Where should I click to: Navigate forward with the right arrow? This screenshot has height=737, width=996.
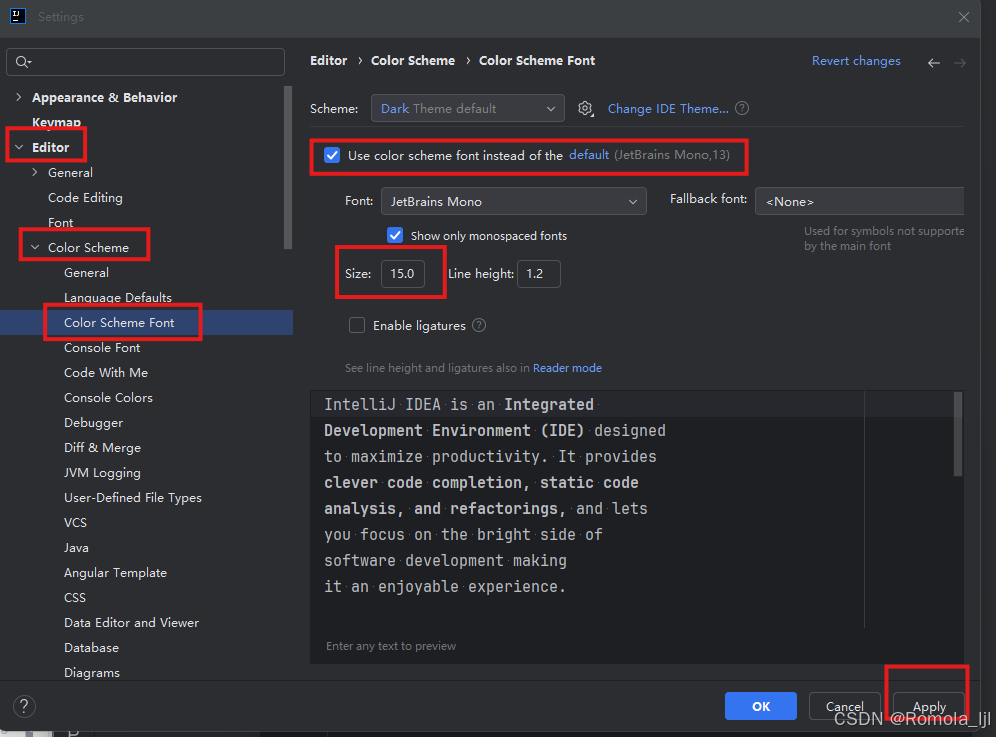click(960, 62)
